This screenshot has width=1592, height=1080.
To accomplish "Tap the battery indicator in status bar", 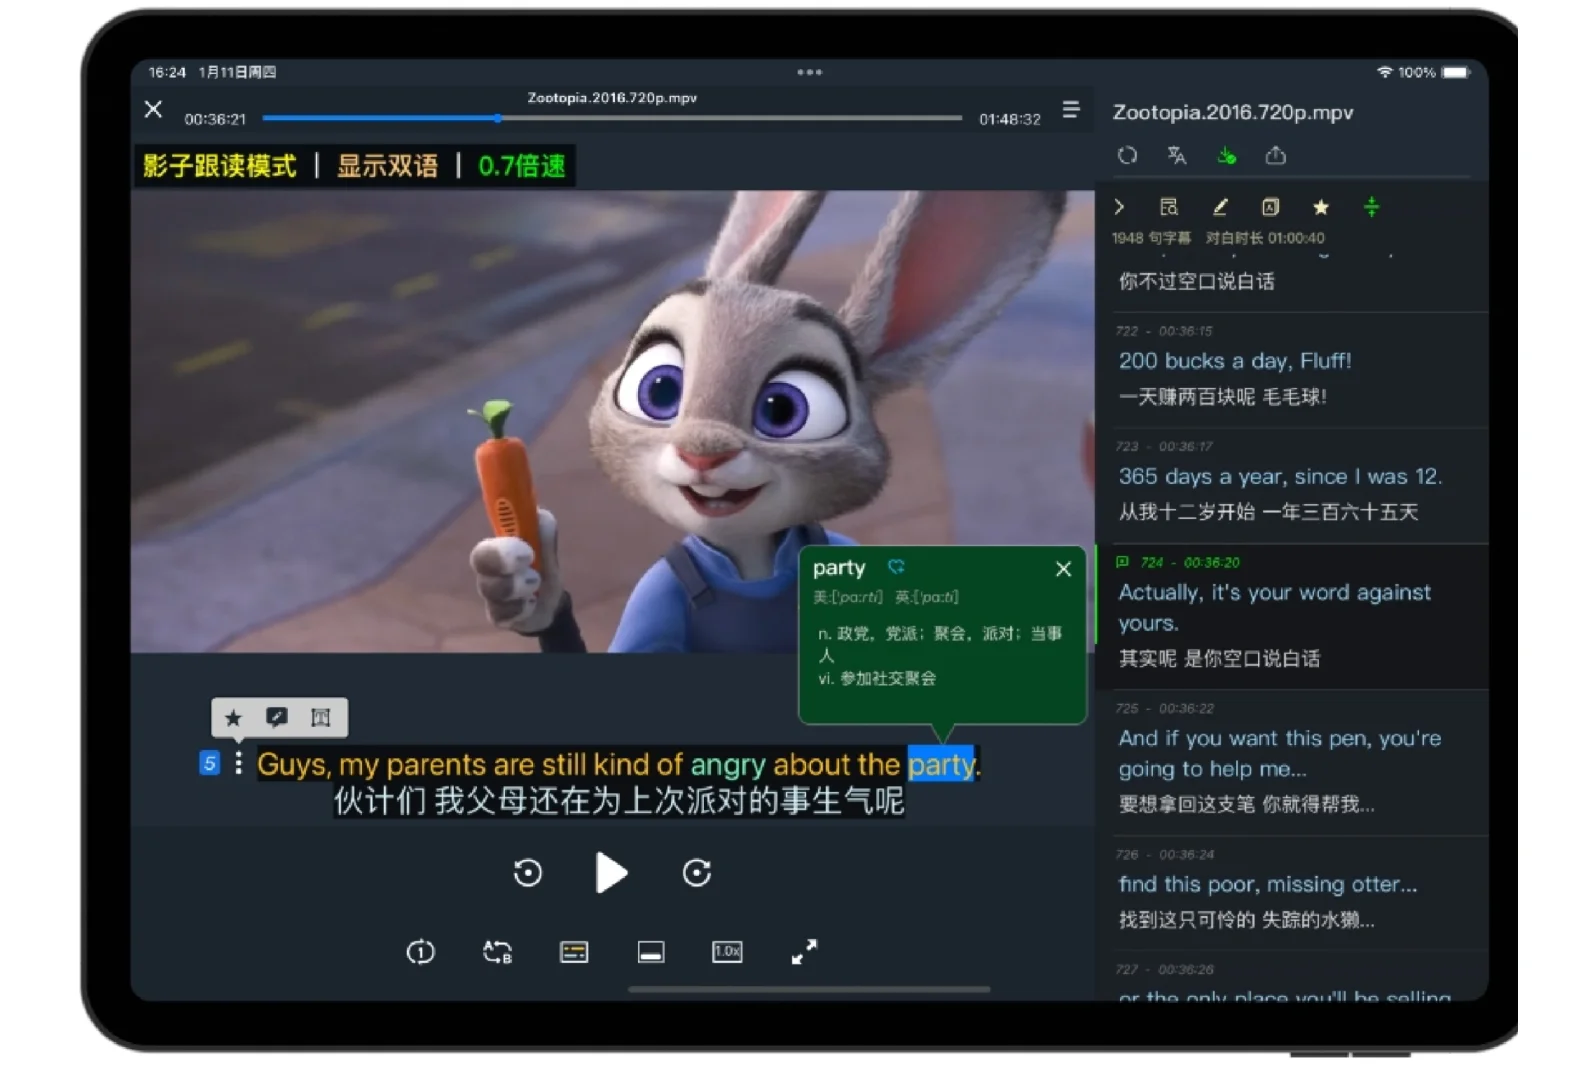I will point(1456,72).
